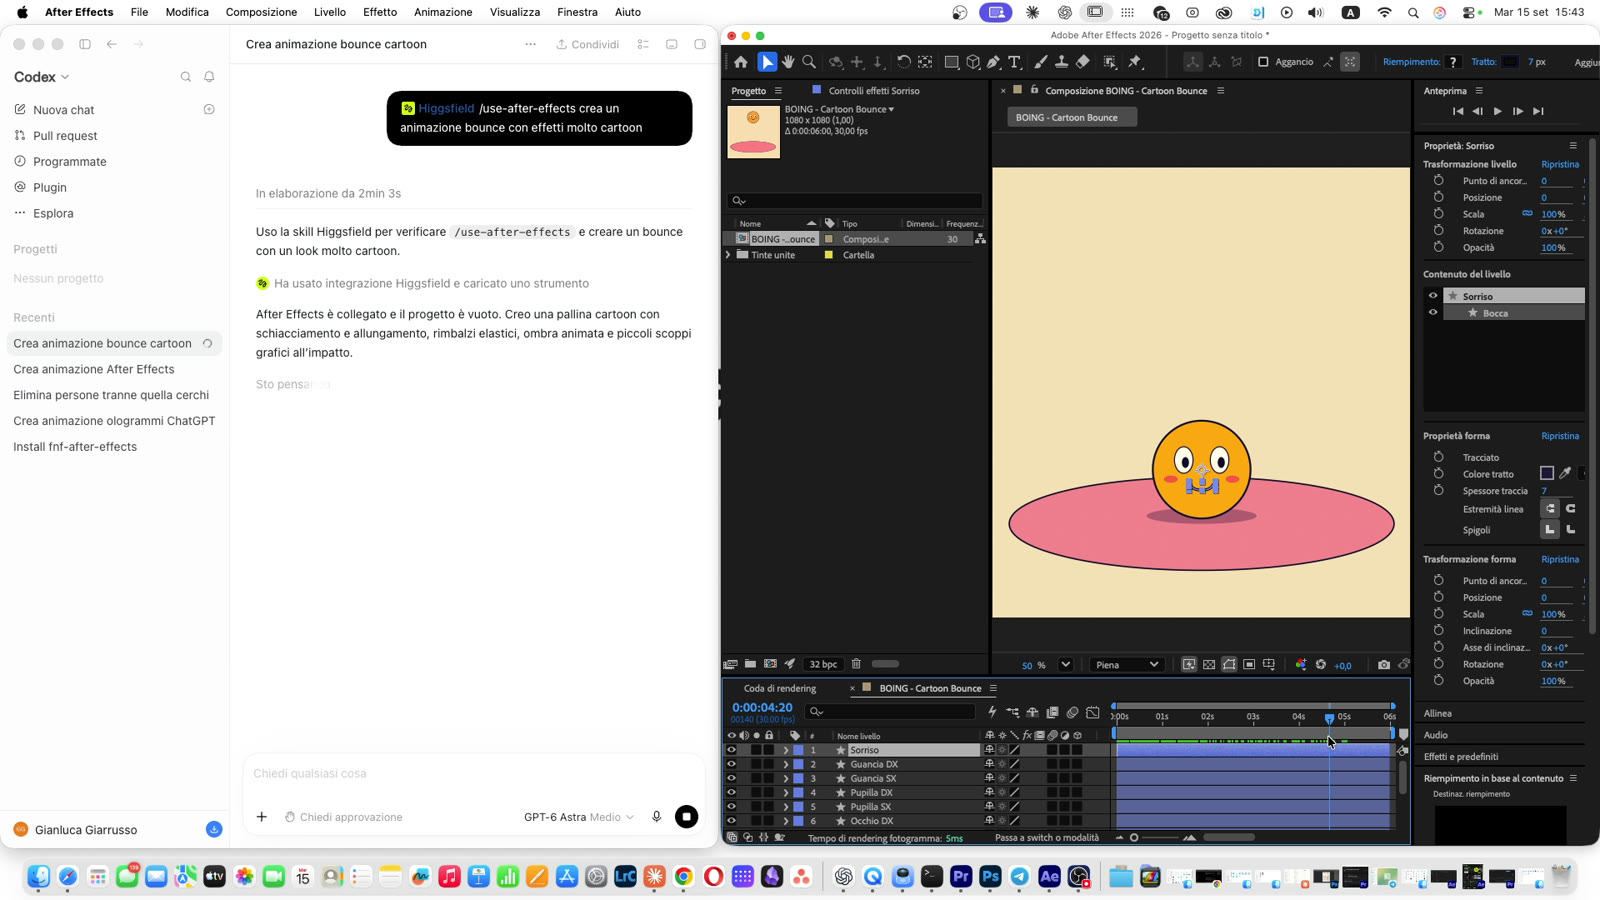This screenshot has width=1600, height=900.
Task: Delete selected project item with trash icon
Action: 856,664
